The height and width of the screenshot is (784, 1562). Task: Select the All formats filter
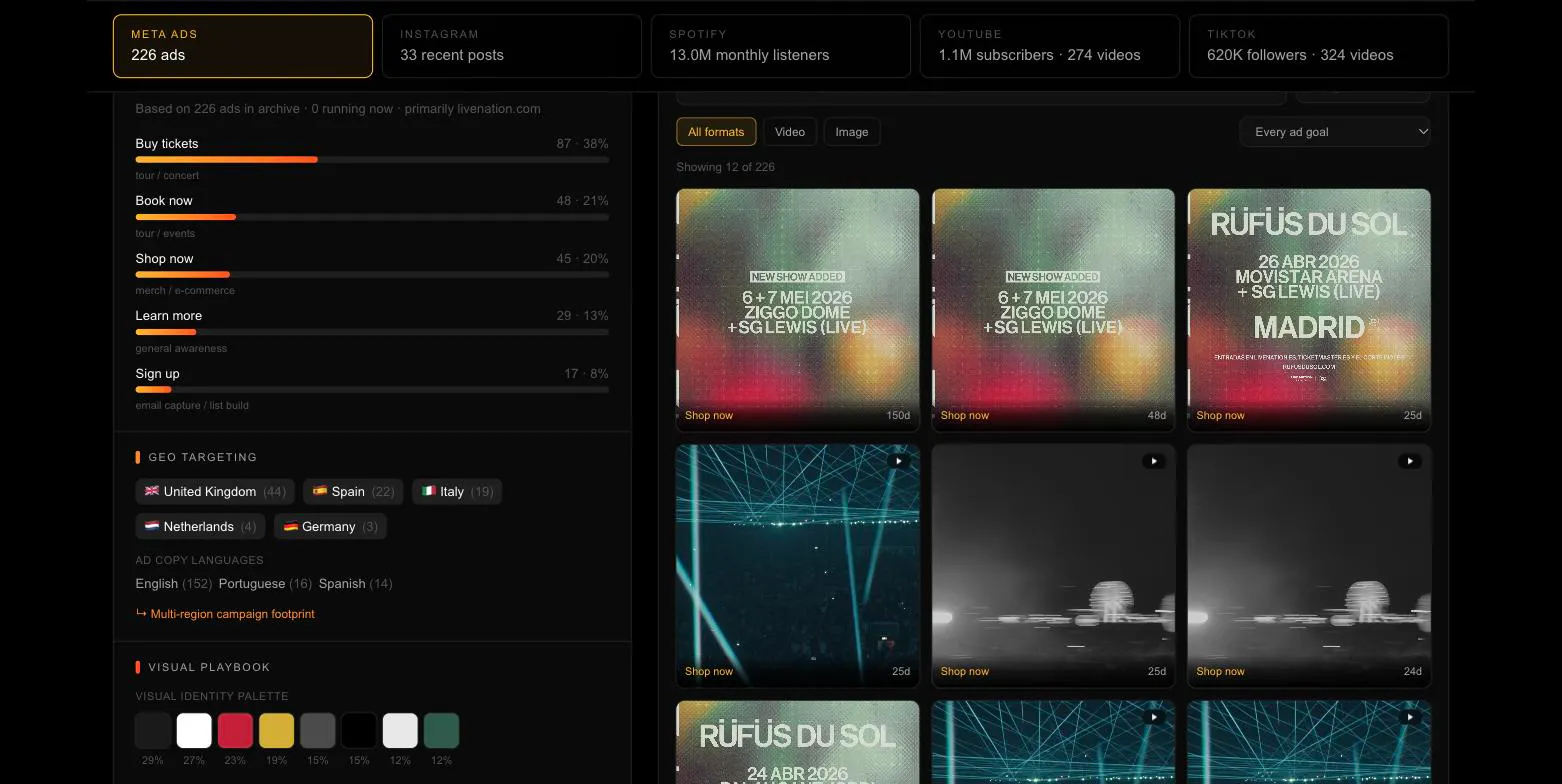(716, 132)
